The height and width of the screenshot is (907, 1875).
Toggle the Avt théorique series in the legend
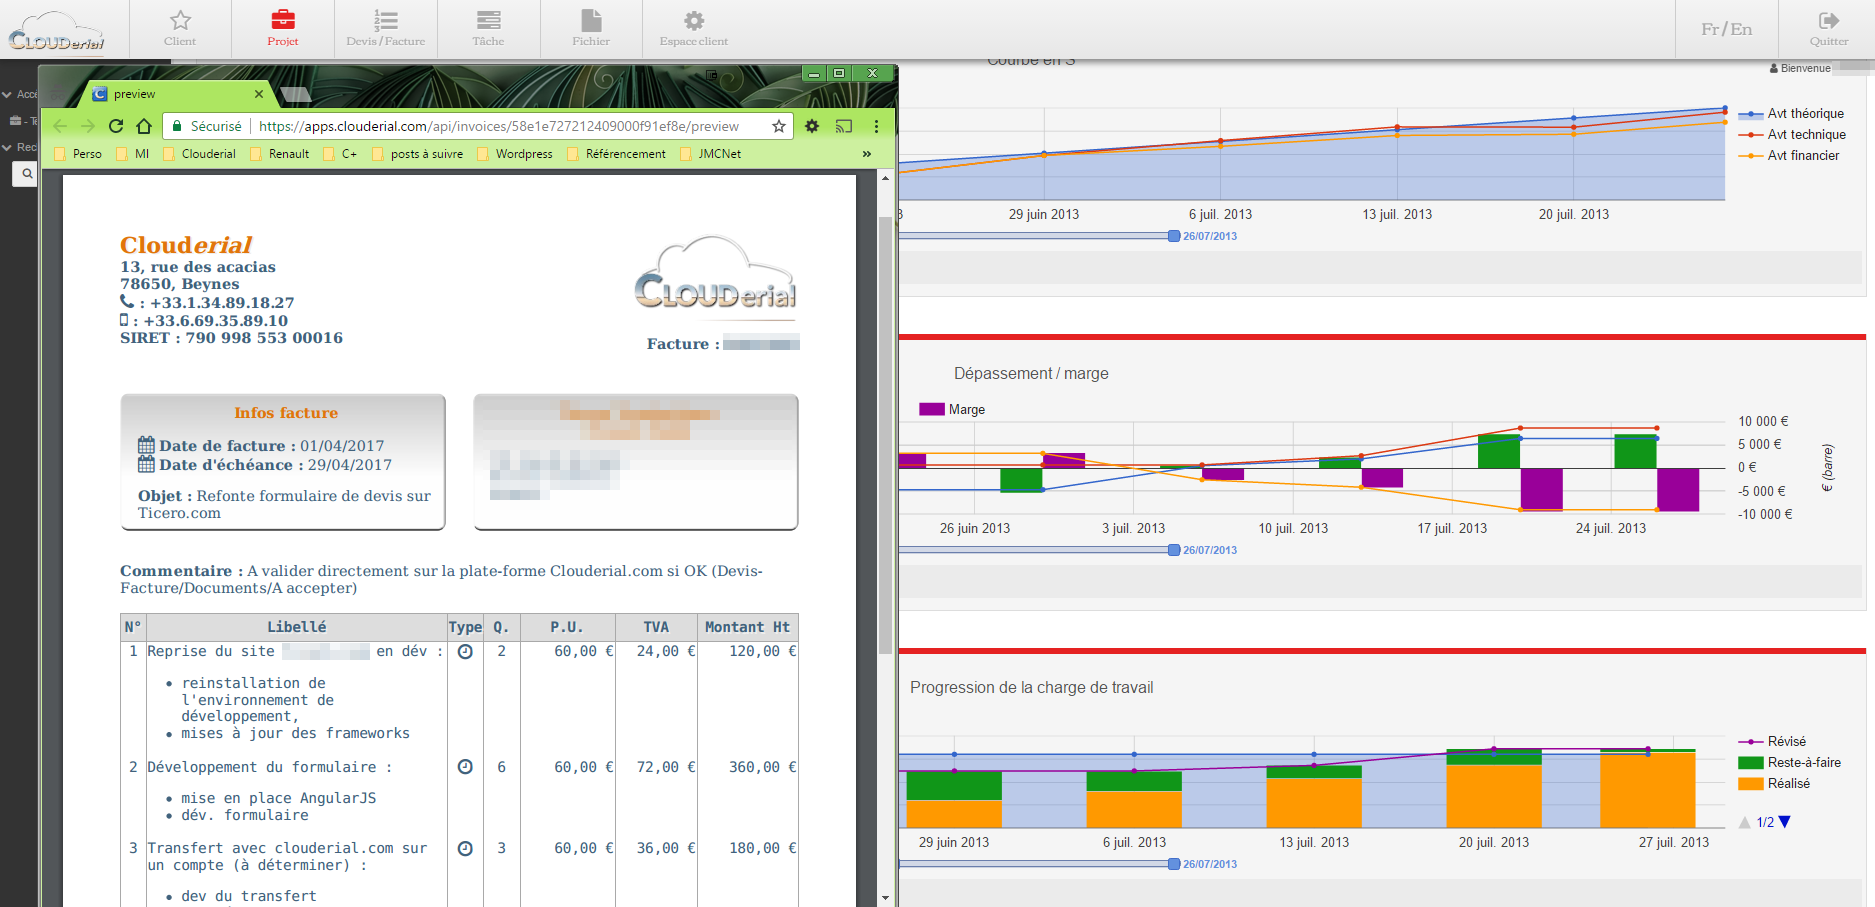1792,114
